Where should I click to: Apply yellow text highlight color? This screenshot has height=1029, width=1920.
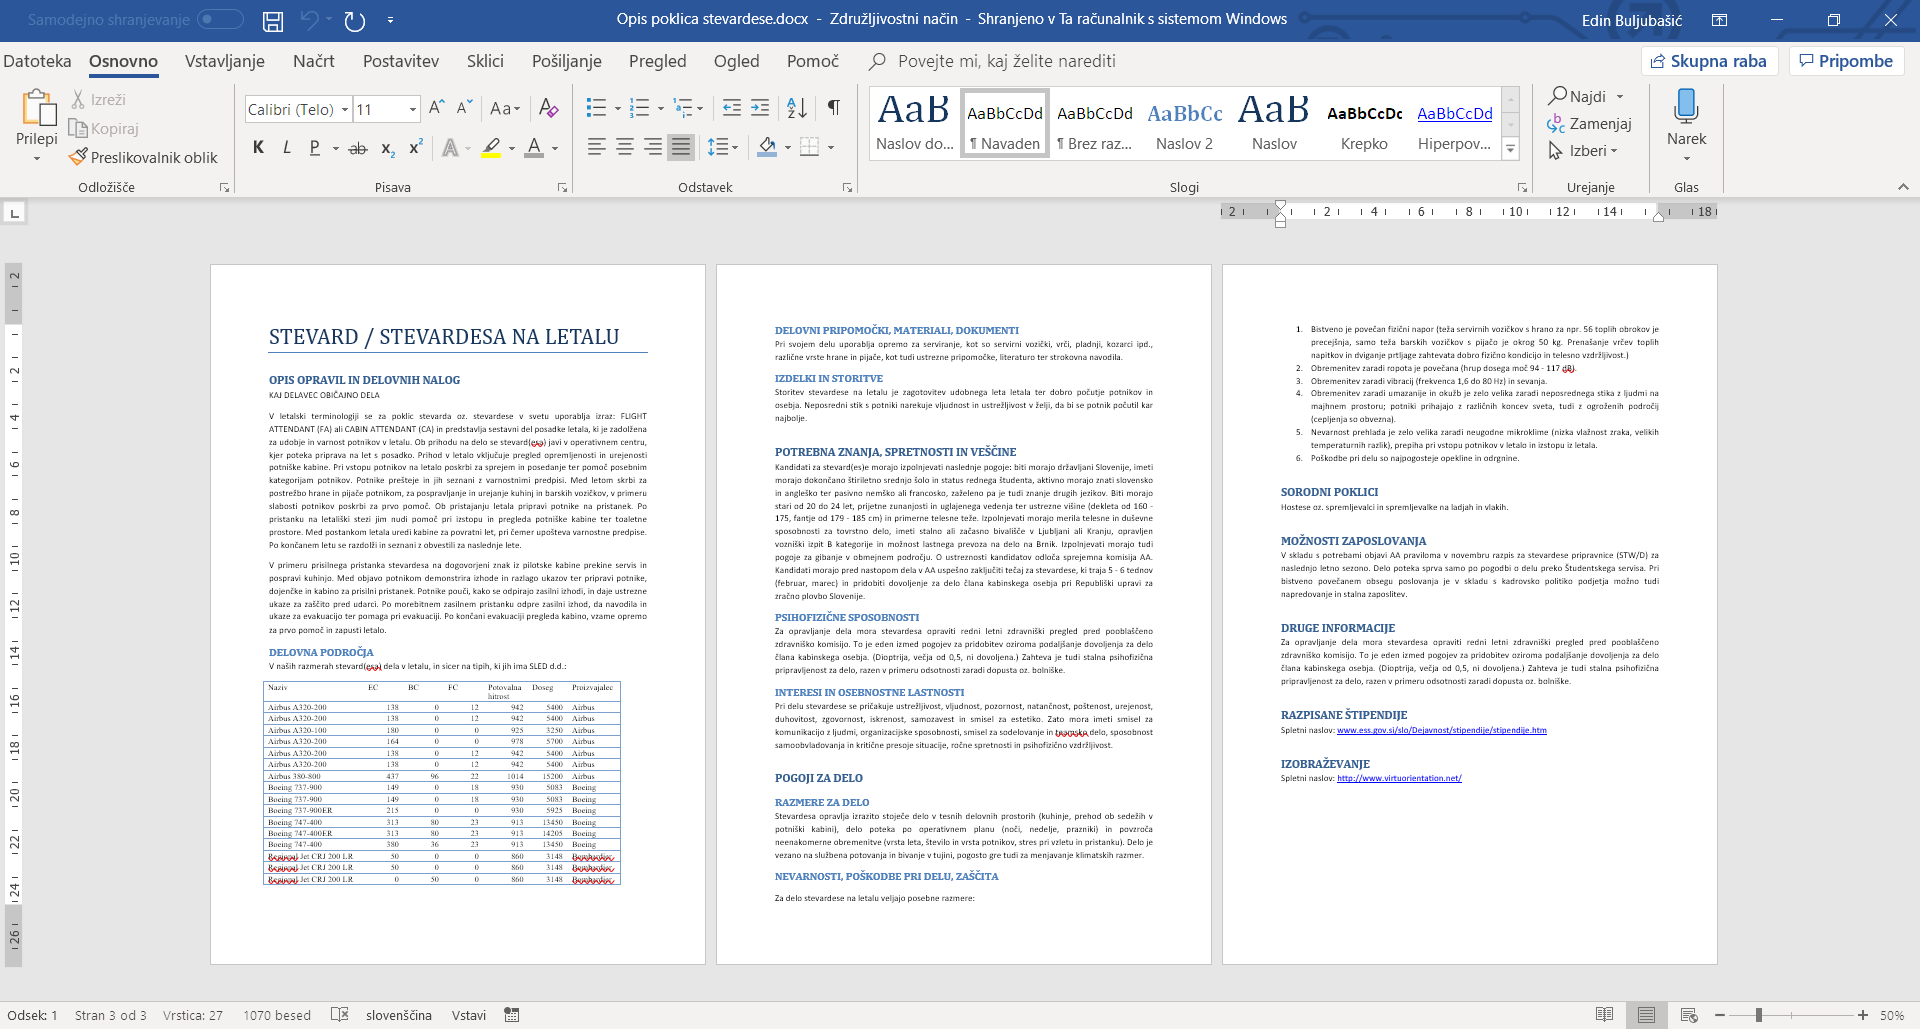click(491, 148)
